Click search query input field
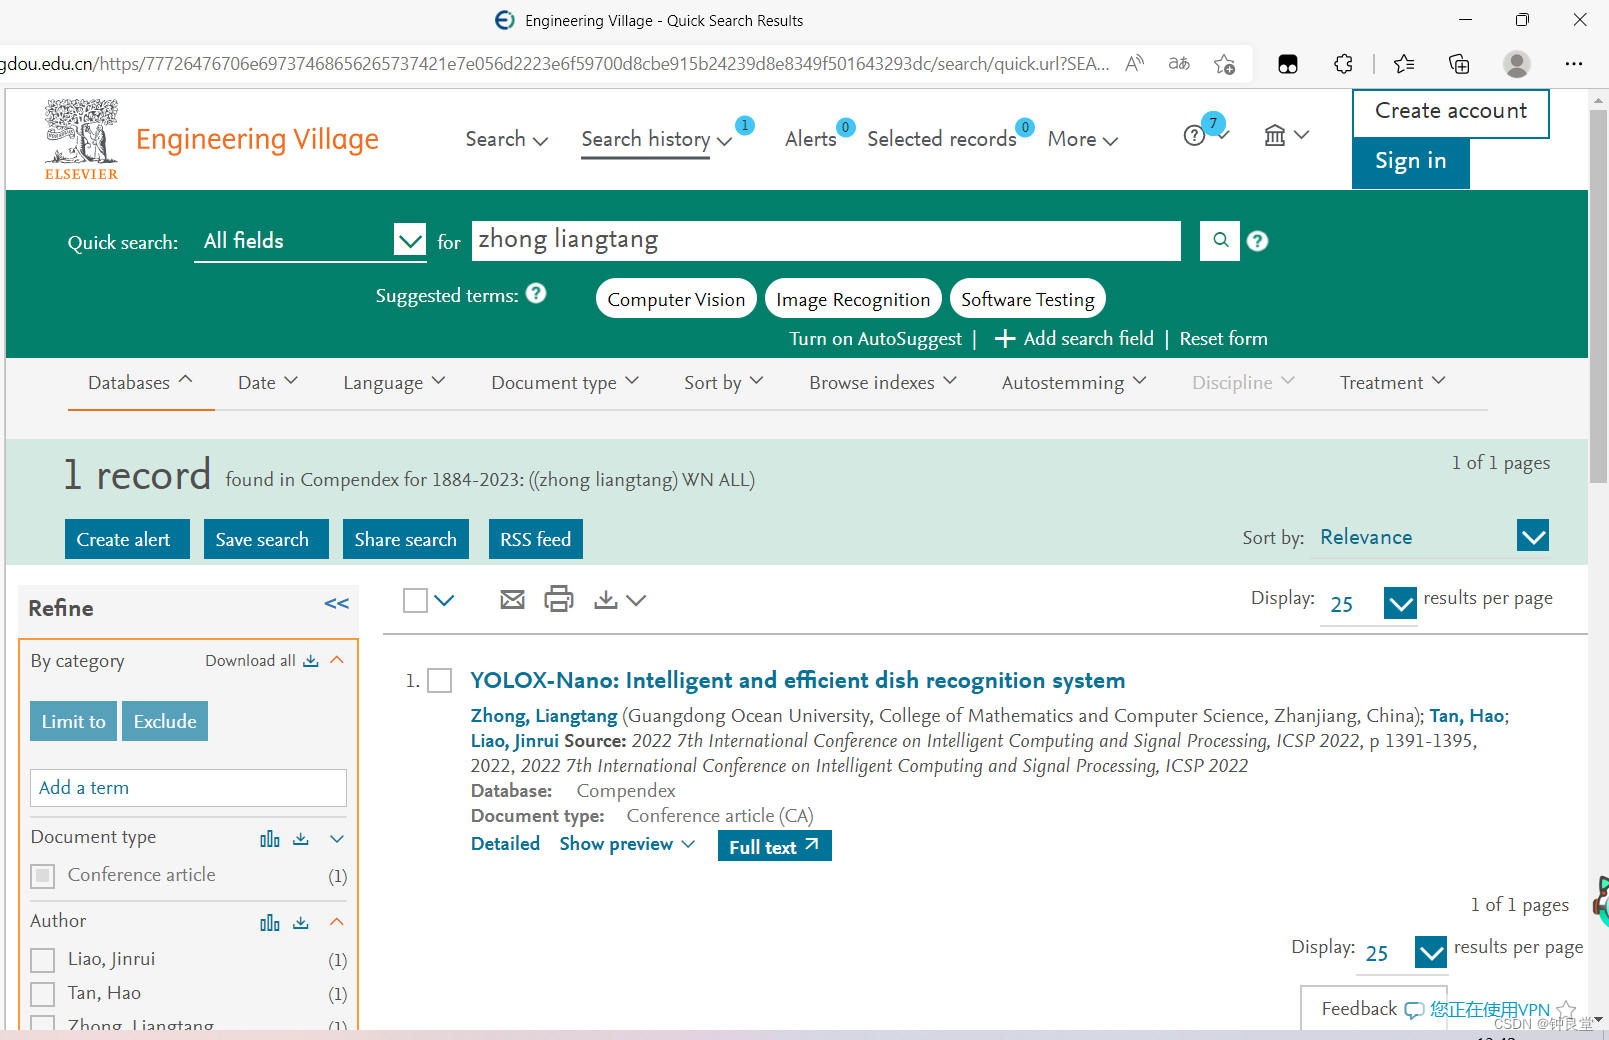1609x1040 pixels. [x=826, y=240]
